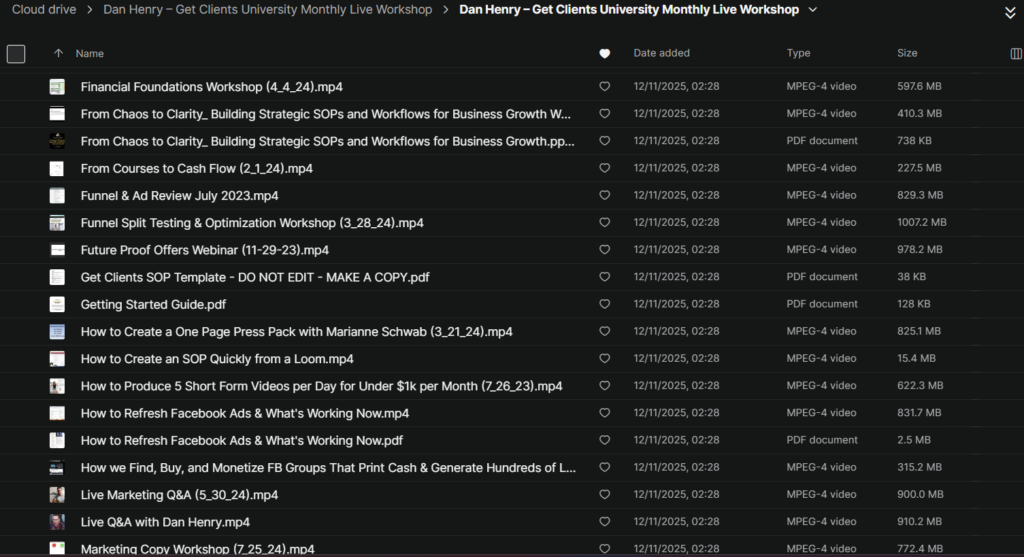This screenshot has width=1024, height=557.
Task: Click thumbnail of 5 Short Form Videos file
Action: click(x=57, y=385)
